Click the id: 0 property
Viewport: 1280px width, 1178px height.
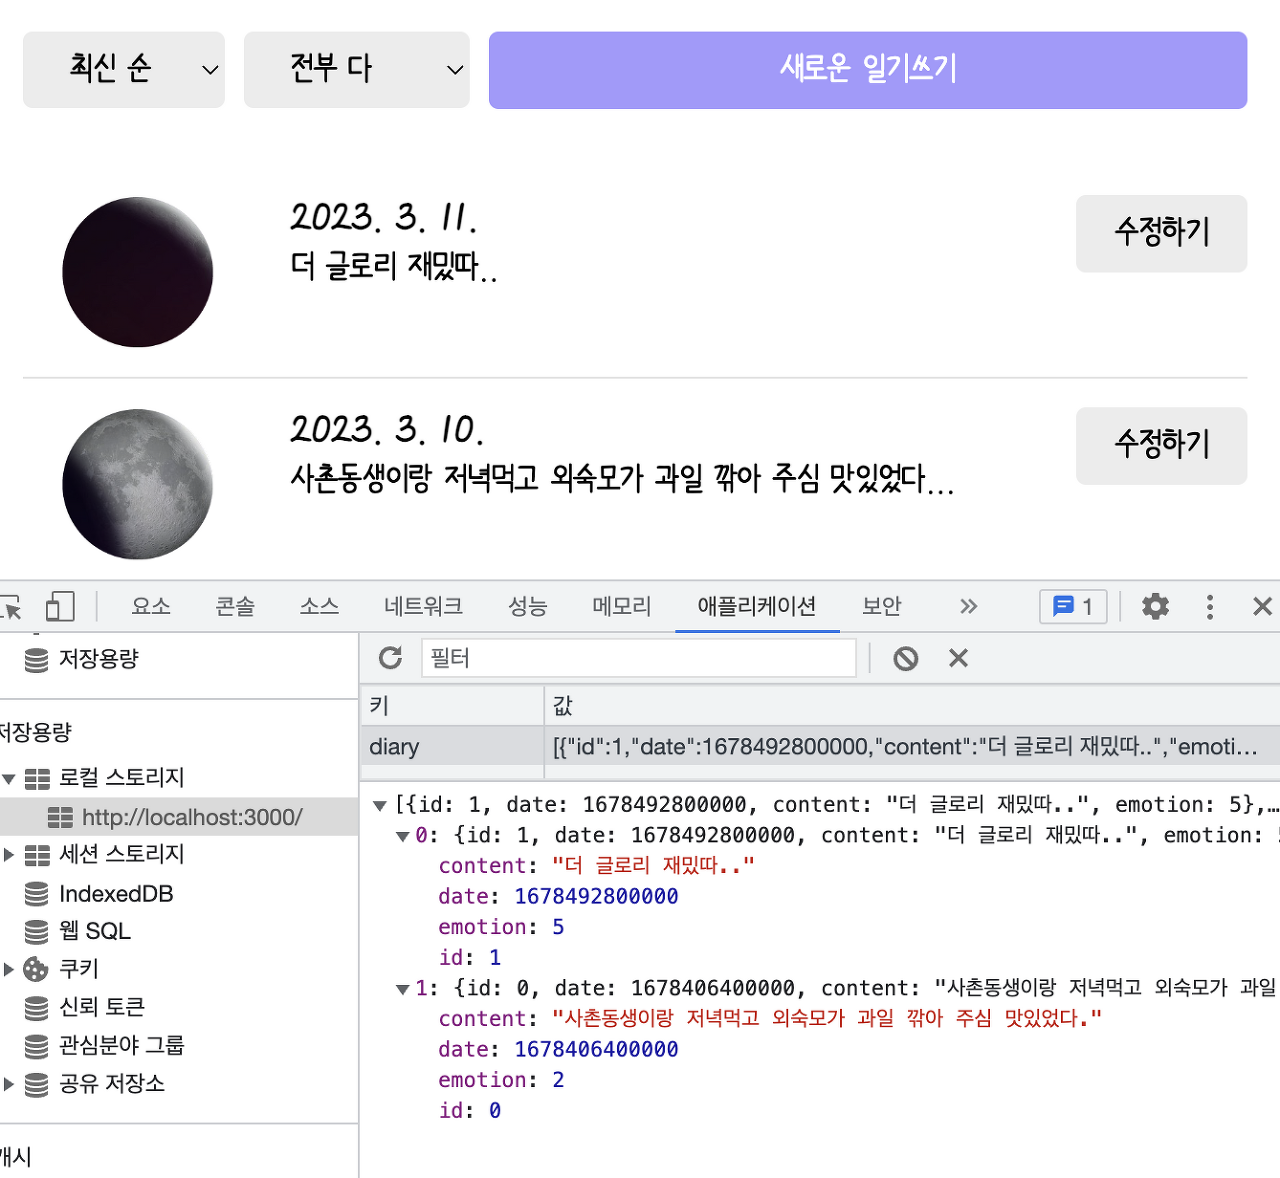point(470,1111)
